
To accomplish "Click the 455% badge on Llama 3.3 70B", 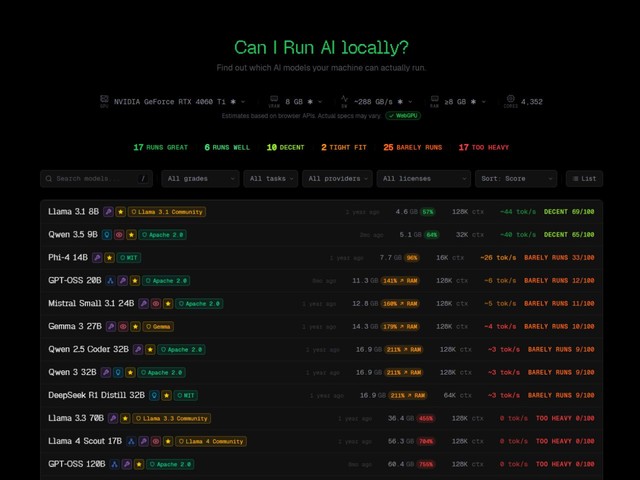I will click(426, 418).
